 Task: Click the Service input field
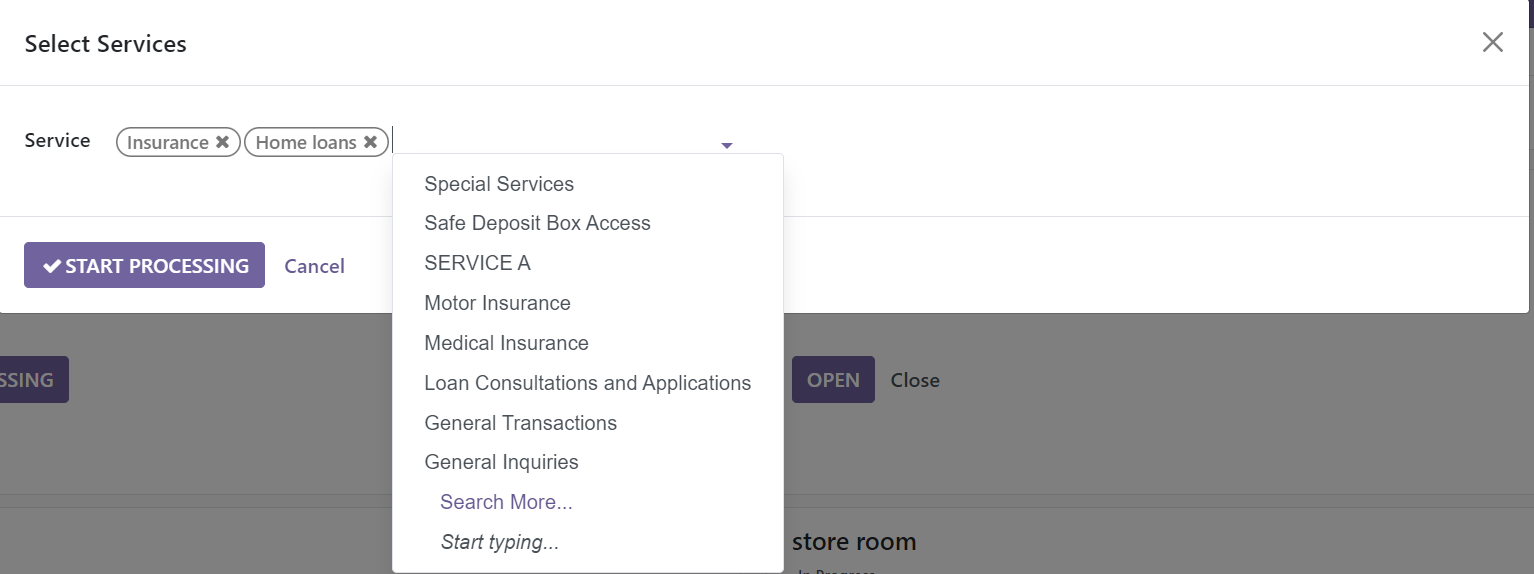pyautogui.click(x=550, y=142)
